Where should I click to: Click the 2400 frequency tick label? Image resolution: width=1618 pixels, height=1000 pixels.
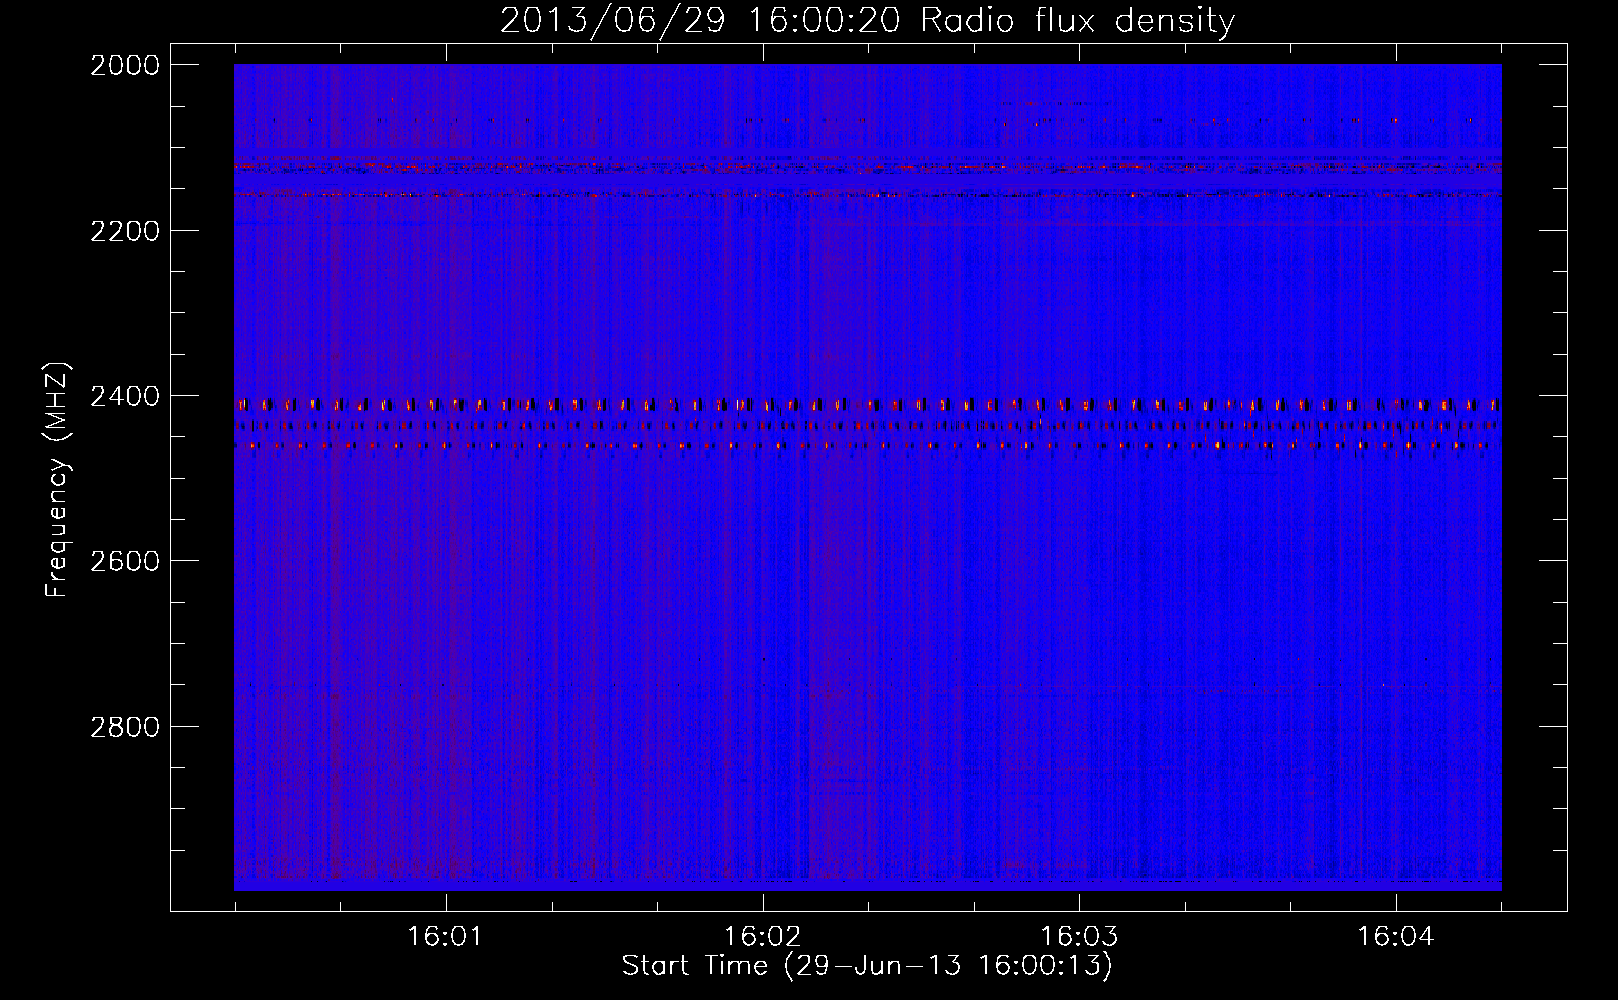125,396
